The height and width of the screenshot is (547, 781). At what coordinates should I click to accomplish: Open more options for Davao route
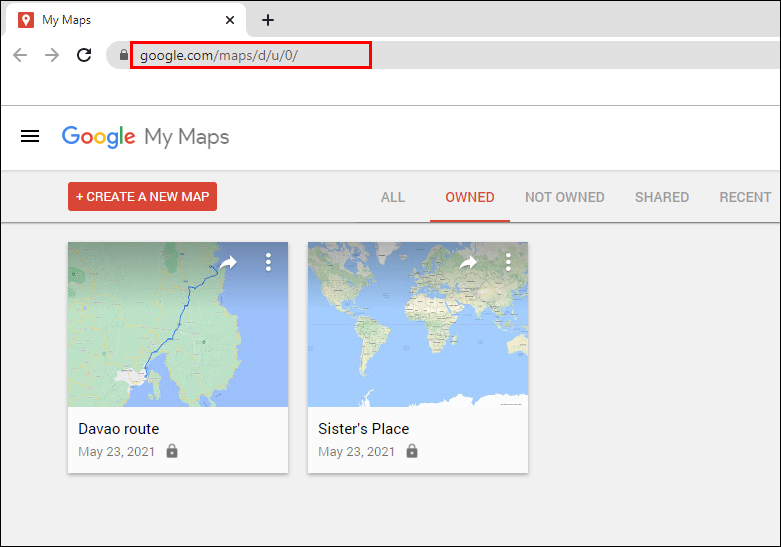[x=268, y=262]
